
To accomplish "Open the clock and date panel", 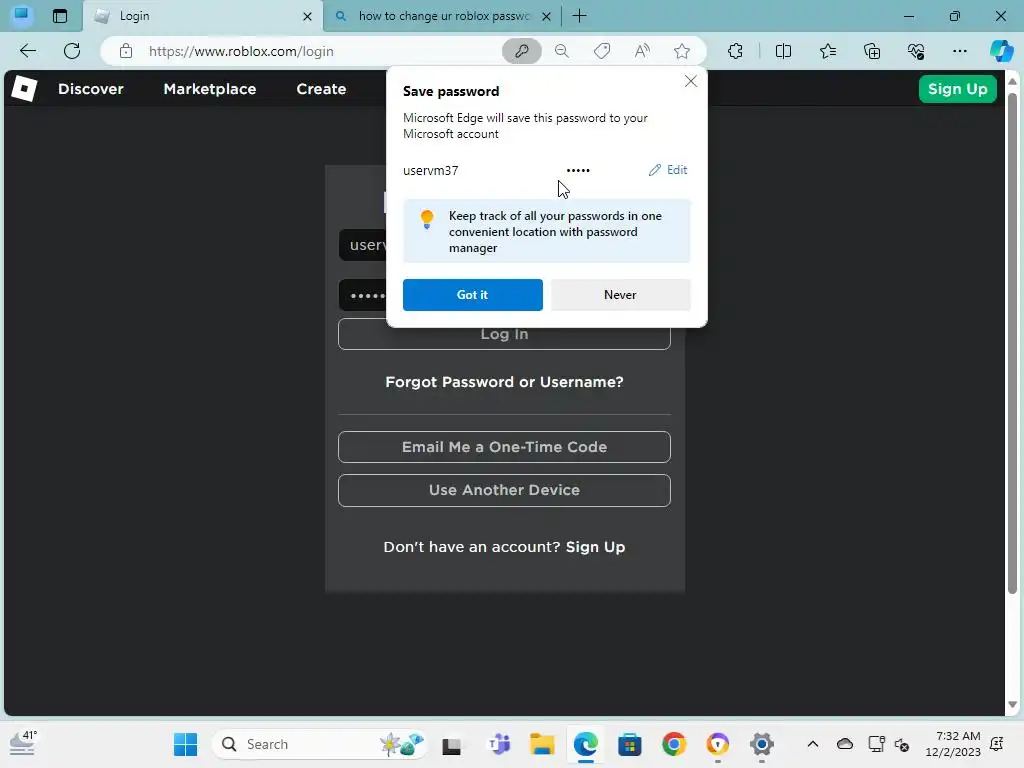I will 953,744.
